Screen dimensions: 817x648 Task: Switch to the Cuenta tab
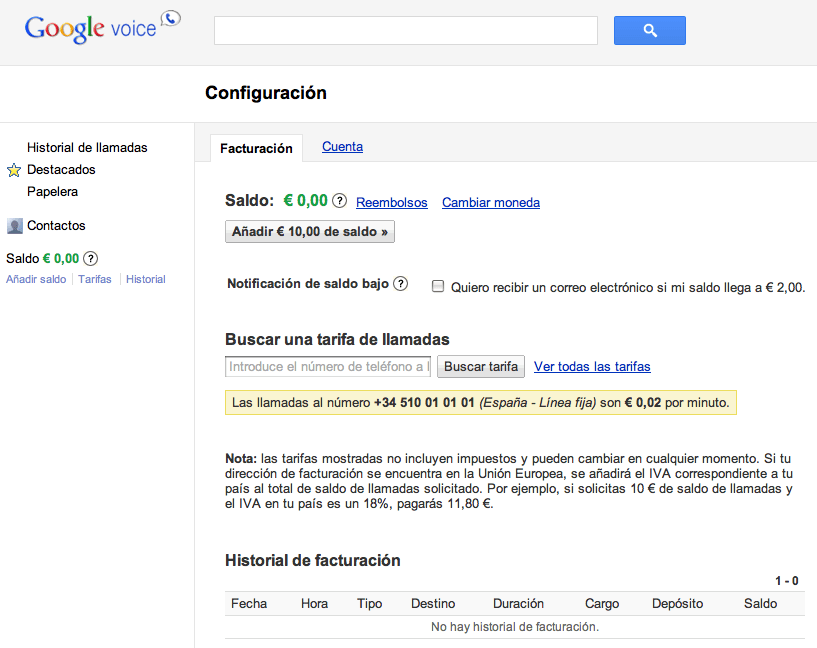click(x=342, y=147)
